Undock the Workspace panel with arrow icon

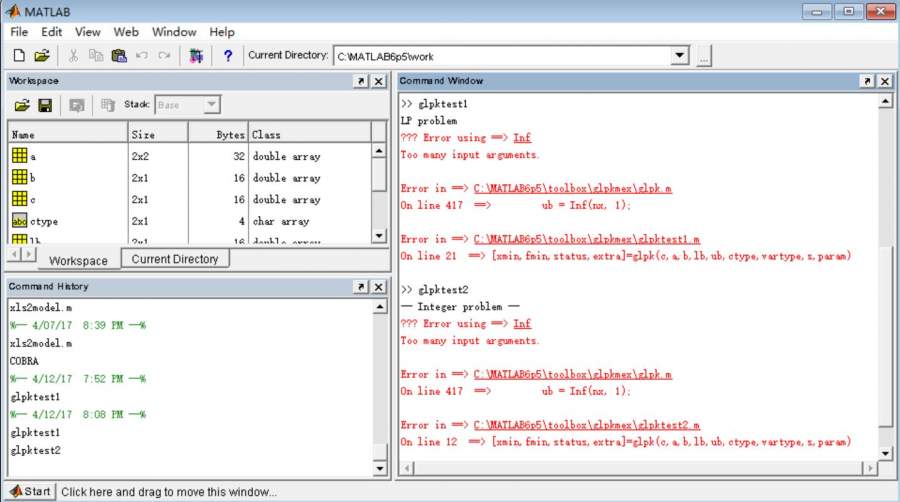click(360, 81)
